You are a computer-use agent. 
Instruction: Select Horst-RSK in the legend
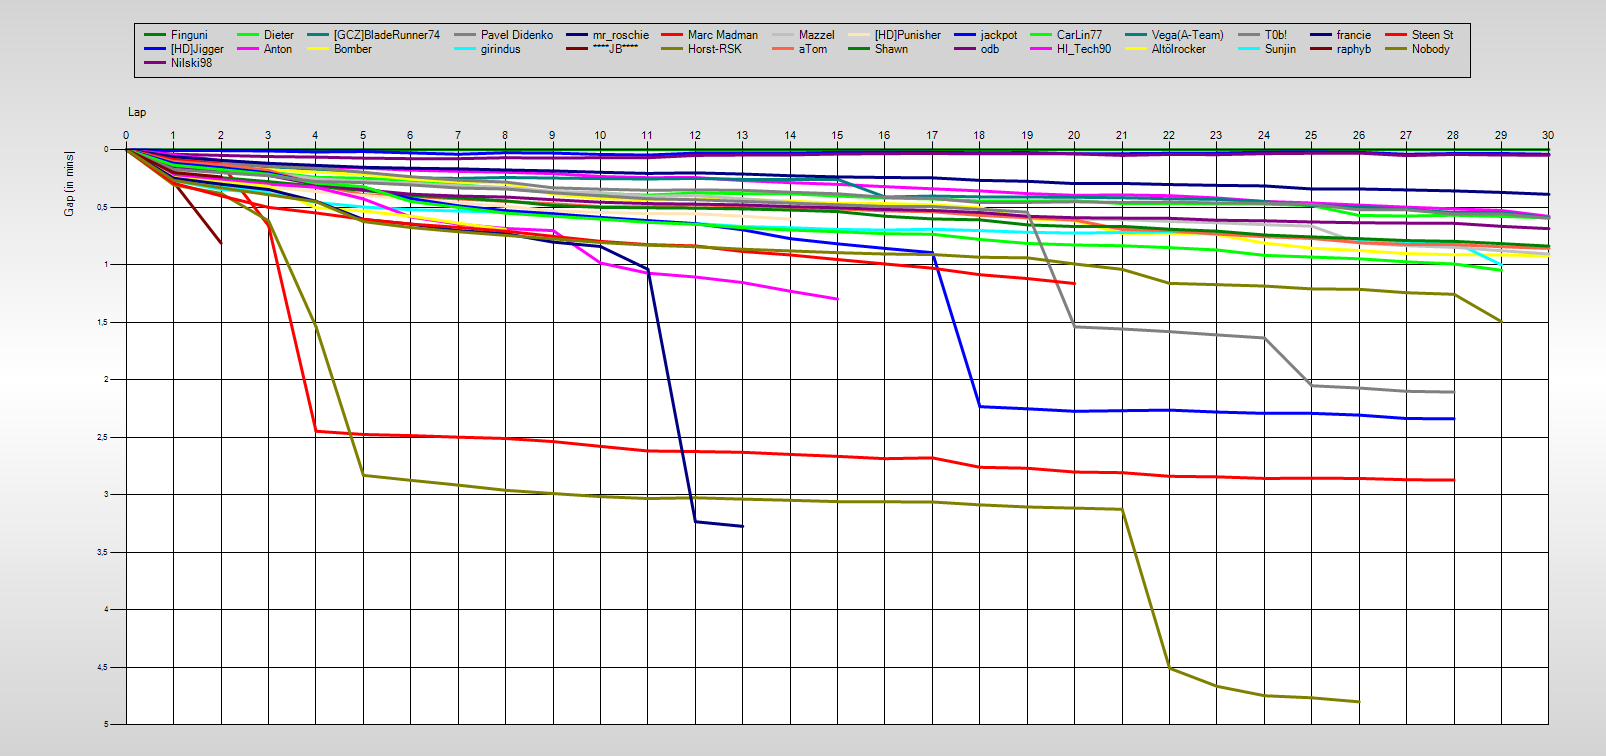[714, 49]
